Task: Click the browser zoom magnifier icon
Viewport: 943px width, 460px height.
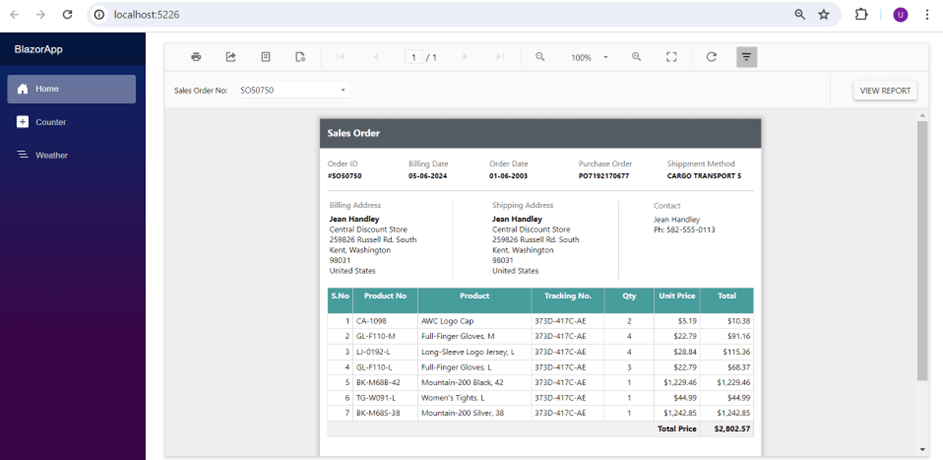Action: coord(799,14)
